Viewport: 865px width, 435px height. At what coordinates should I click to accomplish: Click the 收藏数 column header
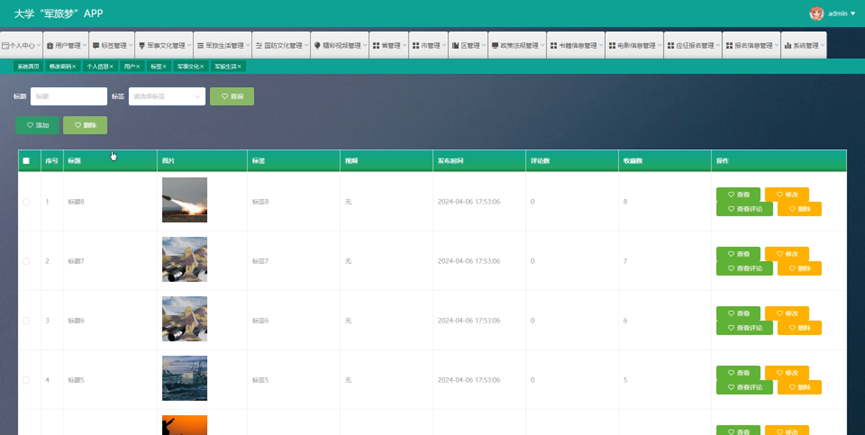coord(664,161)
